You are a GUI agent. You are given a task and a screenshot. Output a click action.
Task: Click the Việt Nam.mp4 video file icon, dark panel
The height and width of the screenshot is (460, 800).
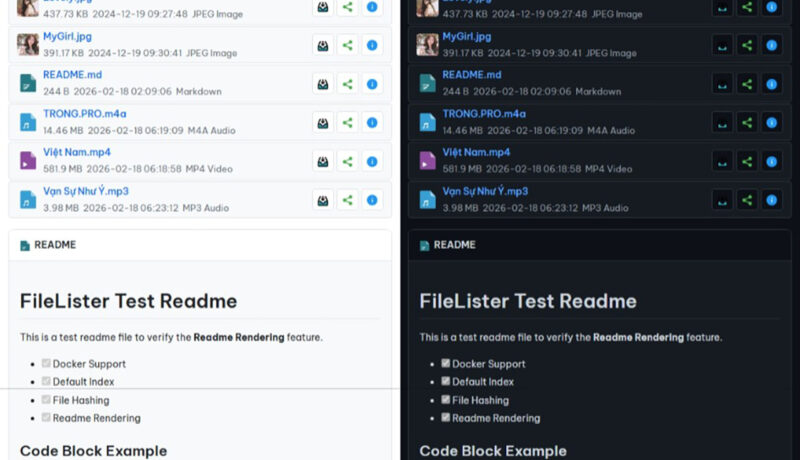(427, 161)
